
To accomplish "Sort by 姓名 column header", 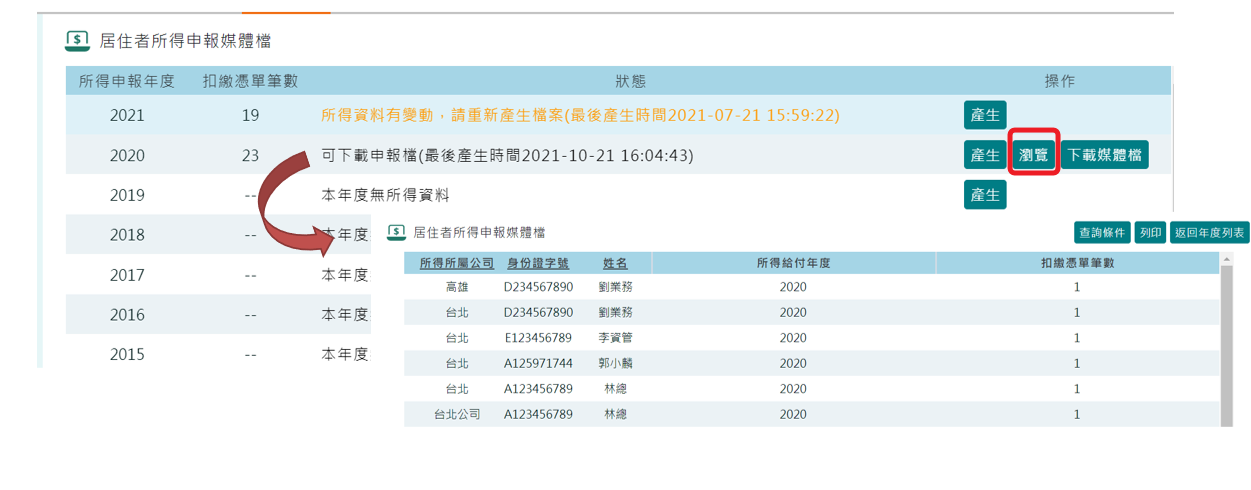I will [x=615, y=263].
